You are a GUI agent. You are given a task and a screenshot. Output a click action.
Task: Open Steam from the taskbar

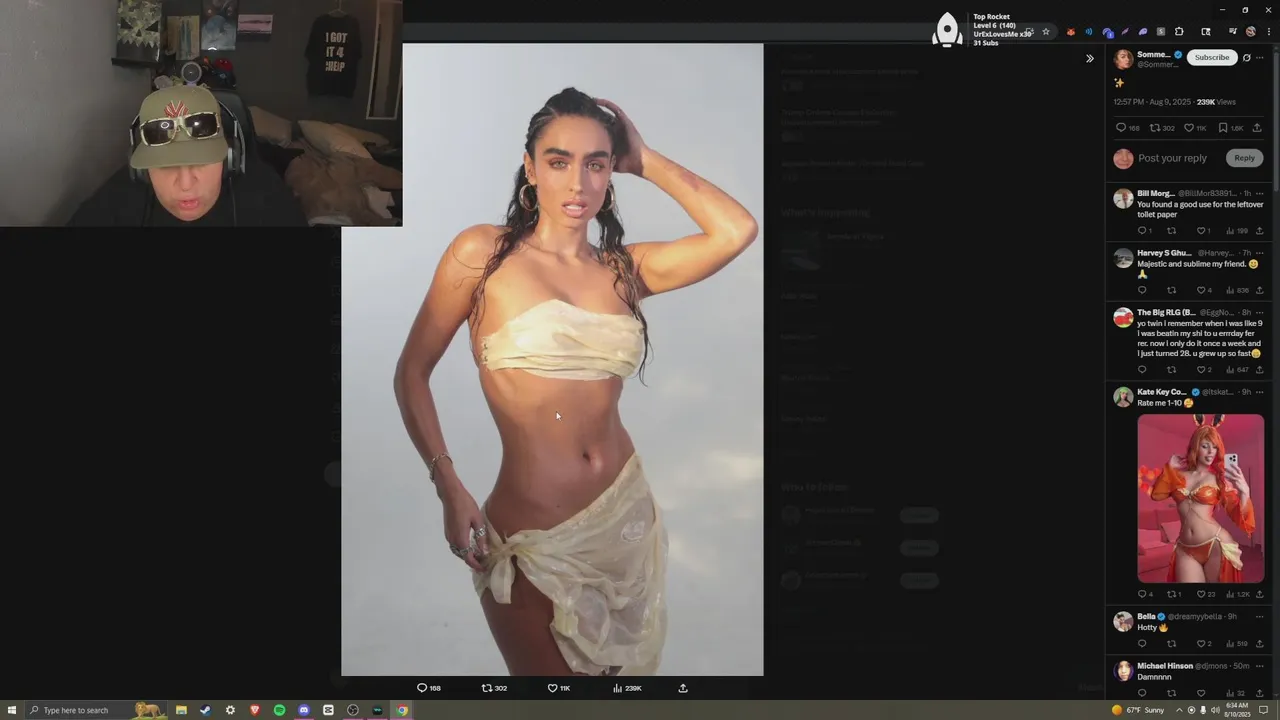[x=205, y=710]
